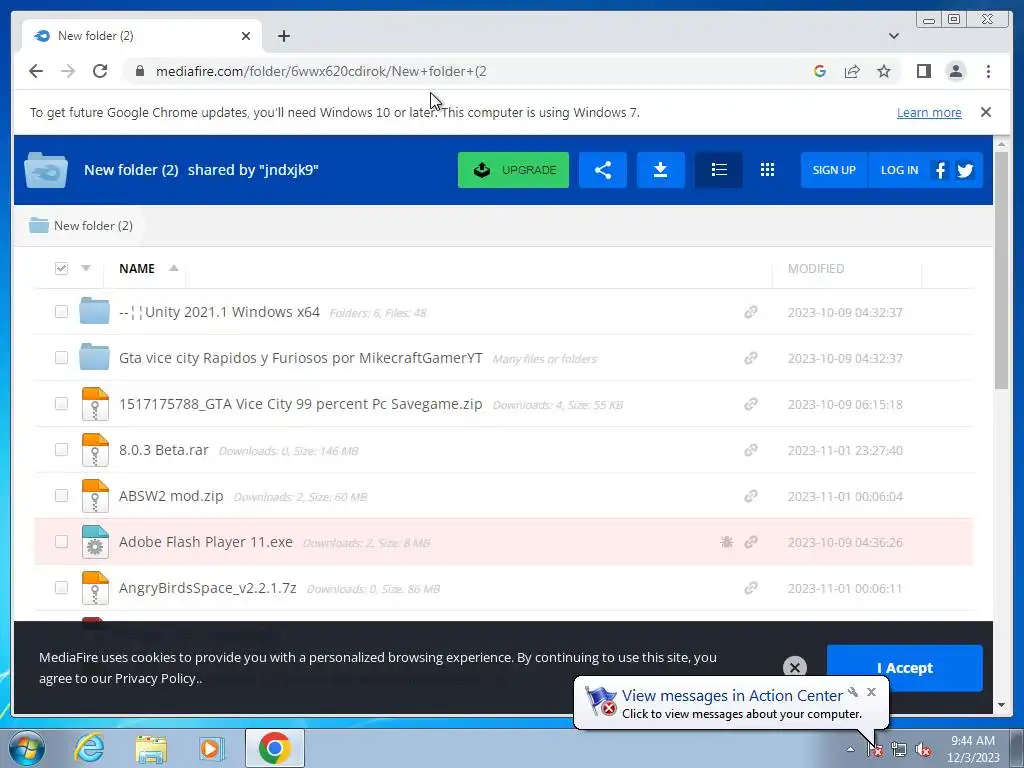Click the address bar URL field
The image size is (1024, 768).
pyautogui.click(x=470, y=71)
